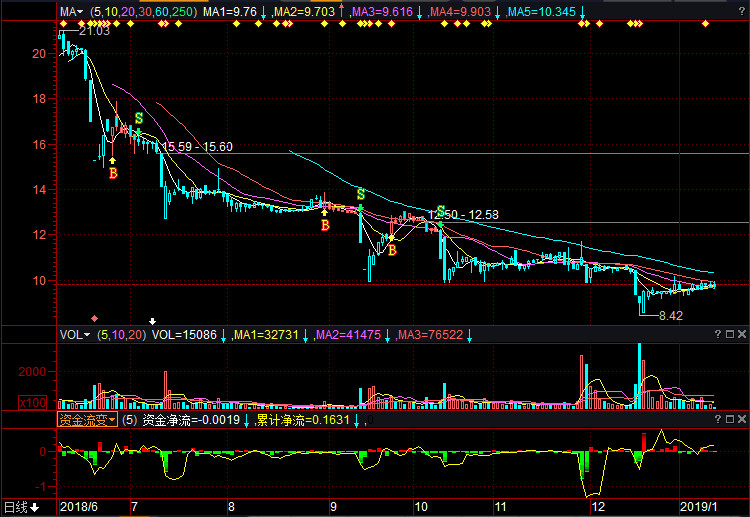This screenshot has height=517, width=750.
Task: Click the S sell marker near 12.50
Action: [x=440, y=211]
